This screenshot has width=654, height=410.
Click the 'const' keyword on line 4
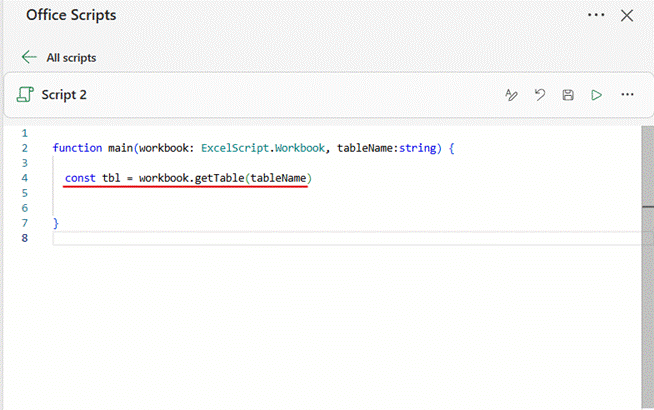click(80, 178)
